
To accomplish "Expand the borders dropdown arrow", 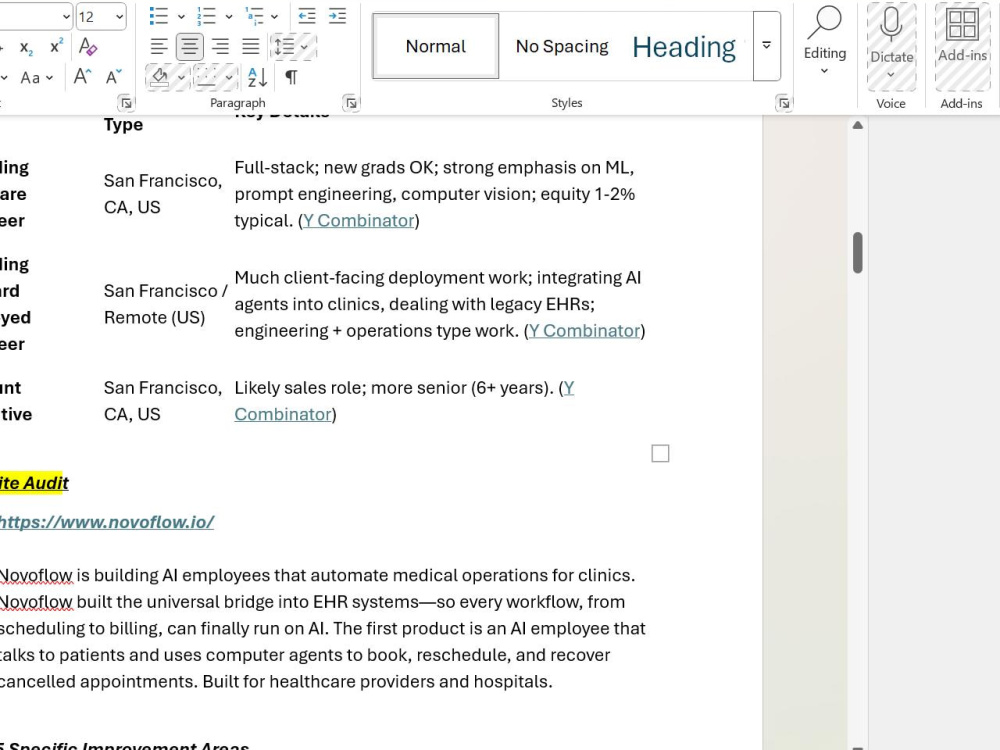I will pos(228,78).
